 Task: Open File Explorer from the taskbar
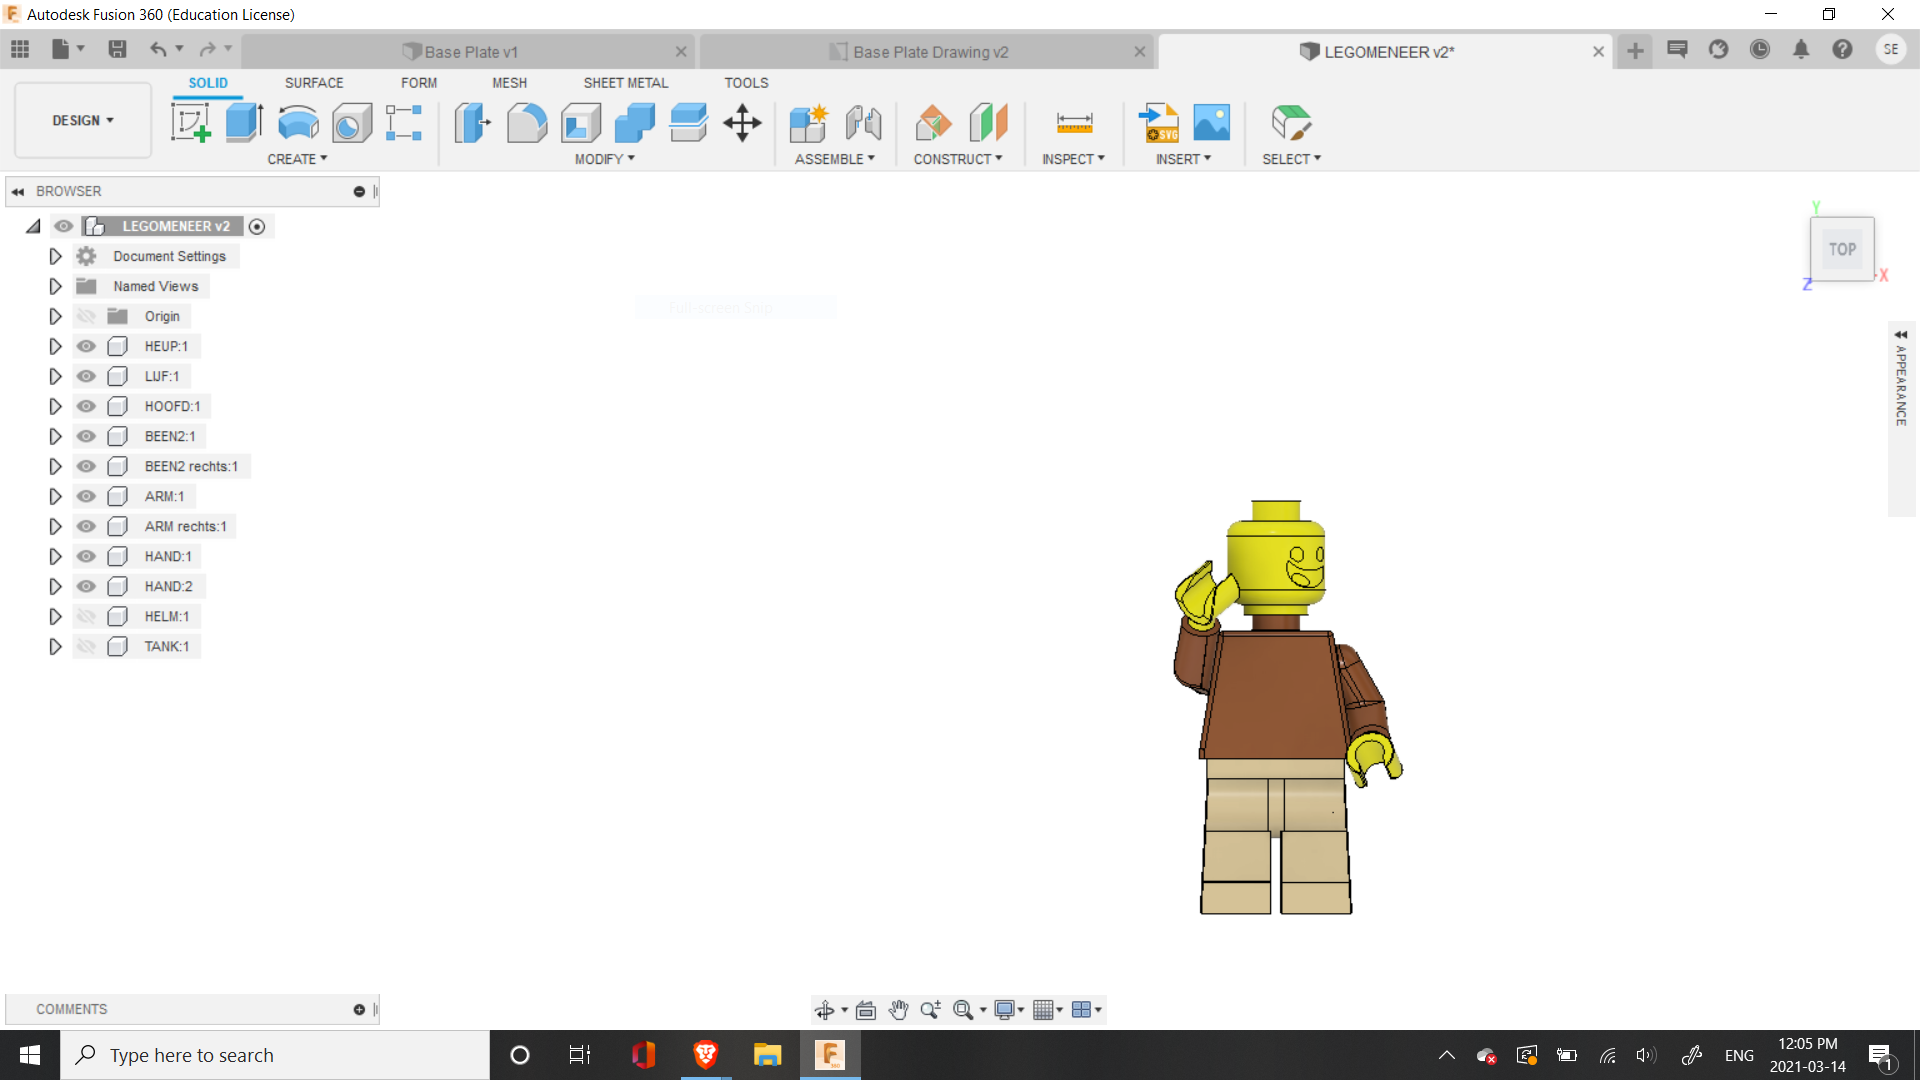767,1055
